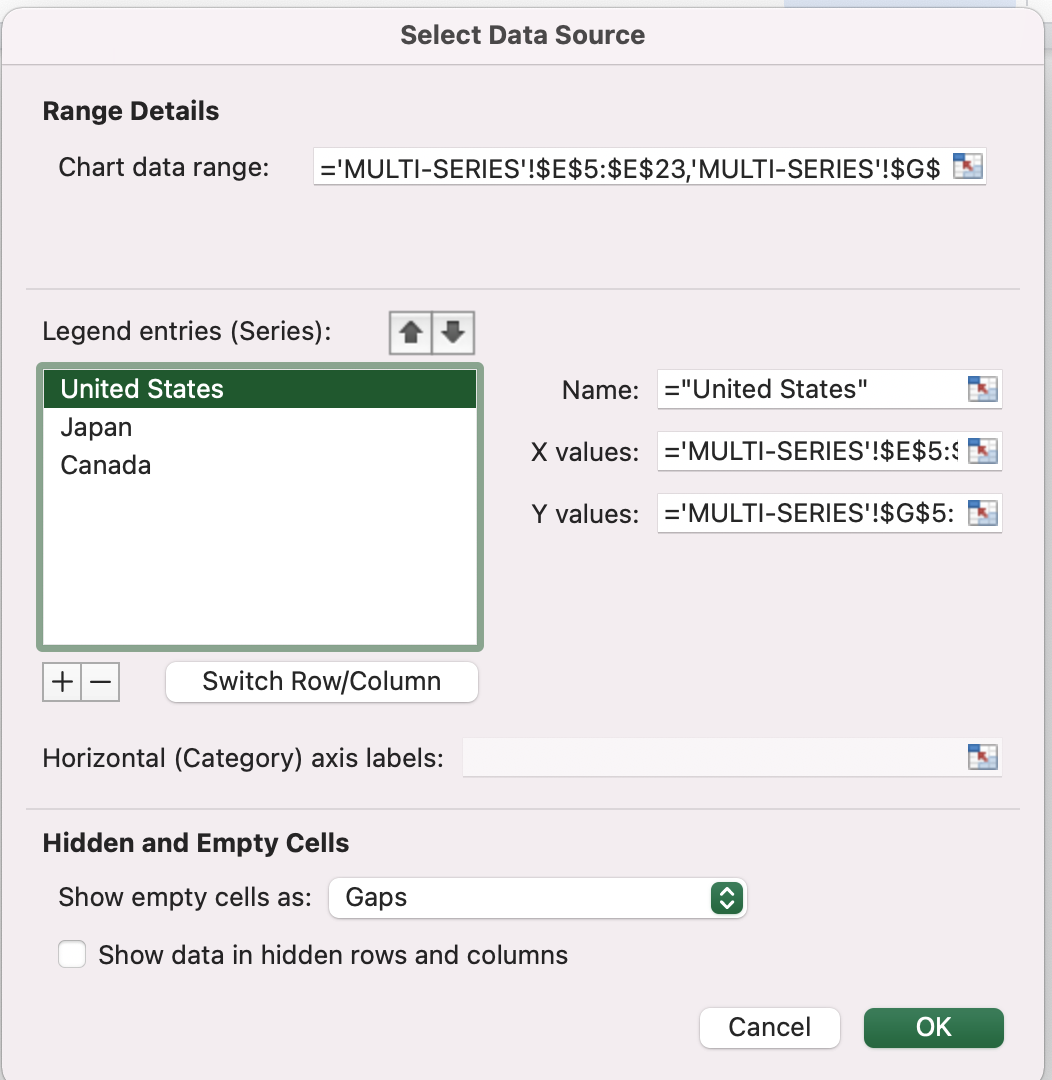The width and height of the screenshot is (1052, 1080).
Task: Open the range selector for the series Name field
Action: pos(982,389)
